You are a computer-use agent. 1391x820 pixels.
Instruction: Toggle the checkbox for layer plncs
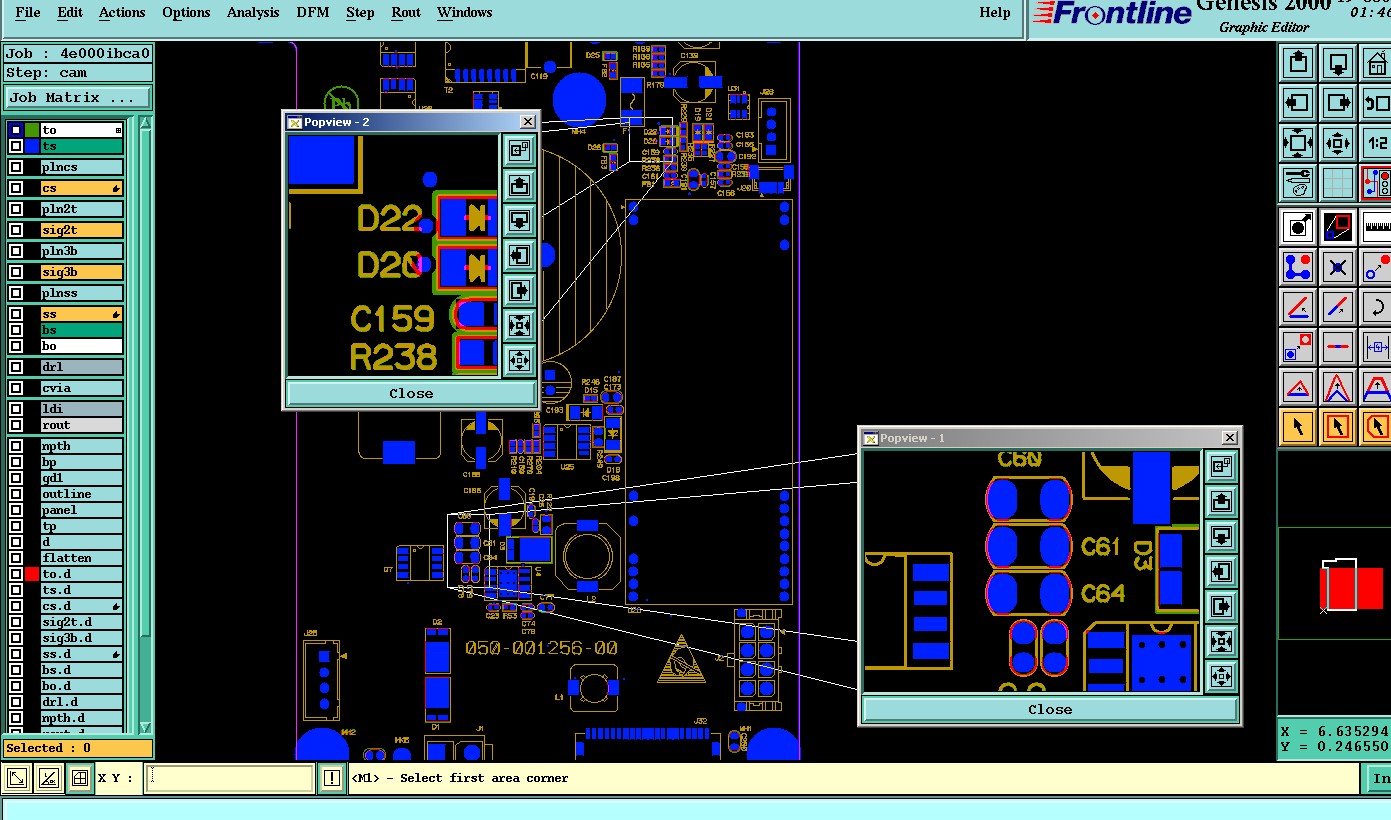pos(16,167)
